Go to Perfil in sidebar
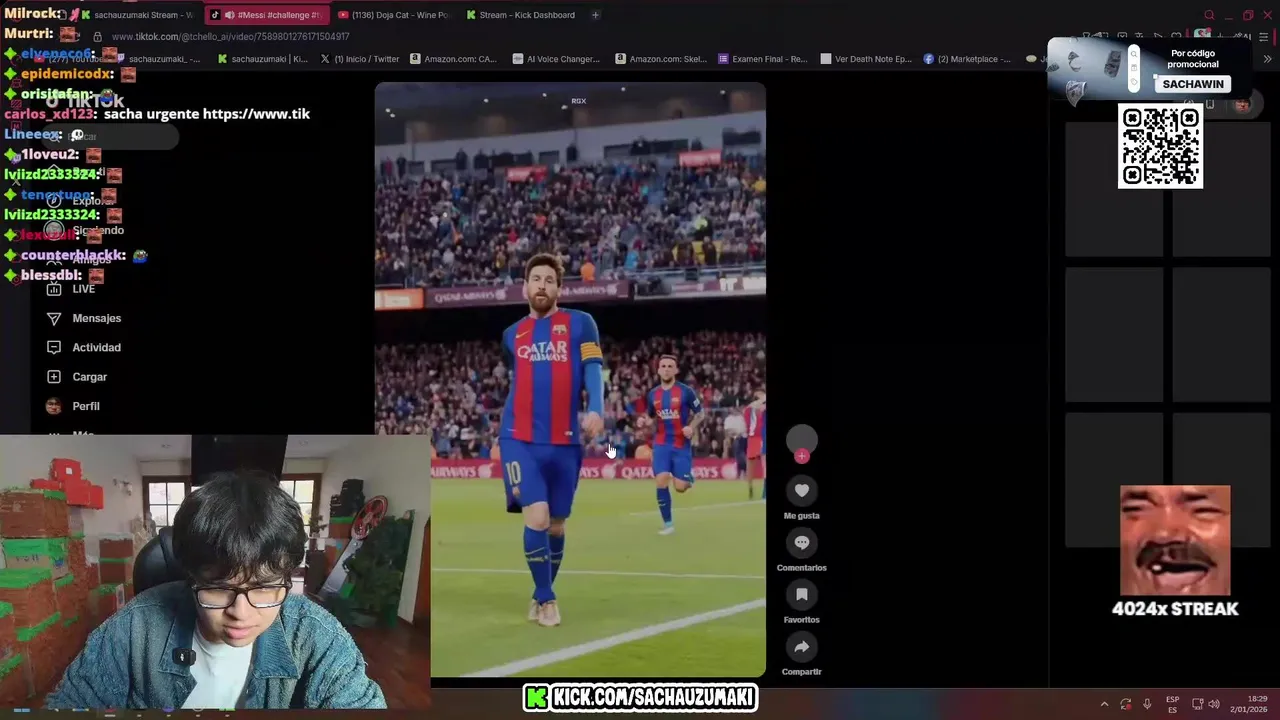This screenshot has width=1280, height=720. tap(73, 406)
